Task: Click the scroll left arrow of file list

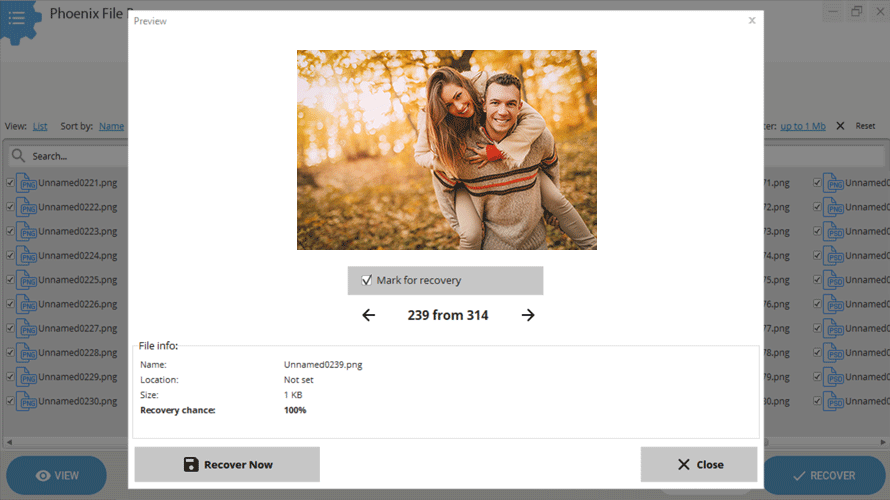Action: [9, 442]
